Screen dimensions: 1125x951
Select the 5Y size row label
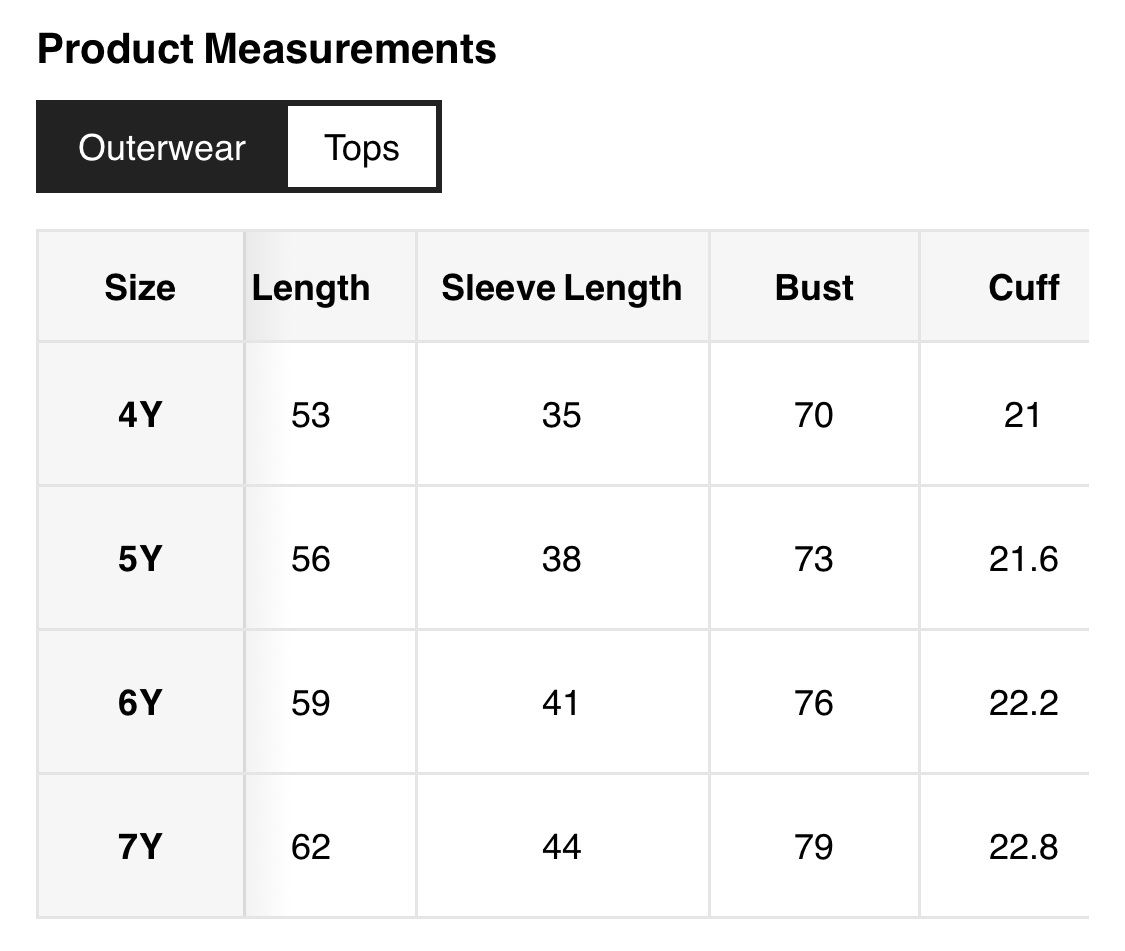(140, 558)
